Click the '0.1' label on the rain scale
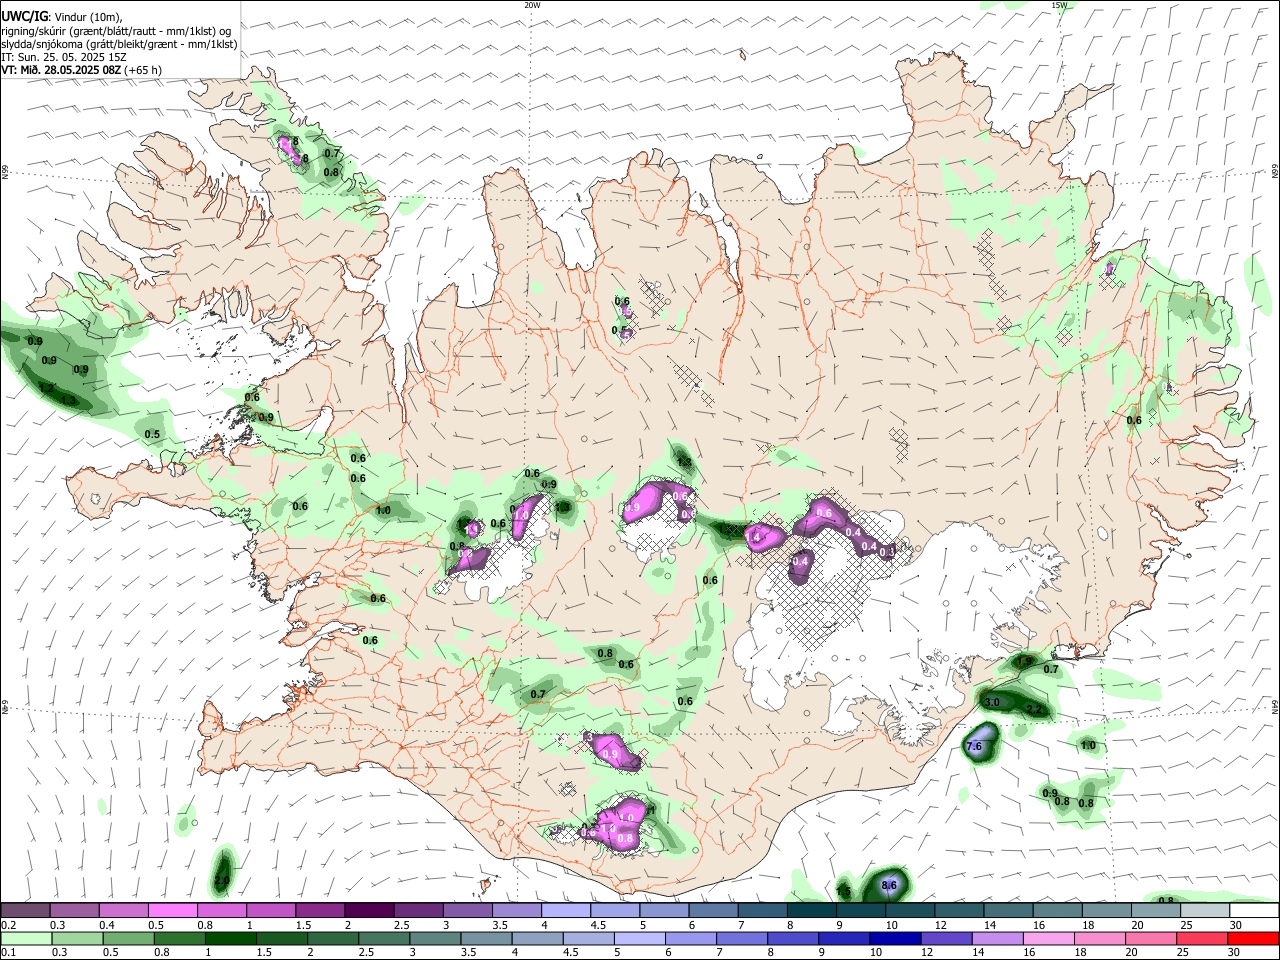Viewport: 1280px width, 960px height. point(8,952)
